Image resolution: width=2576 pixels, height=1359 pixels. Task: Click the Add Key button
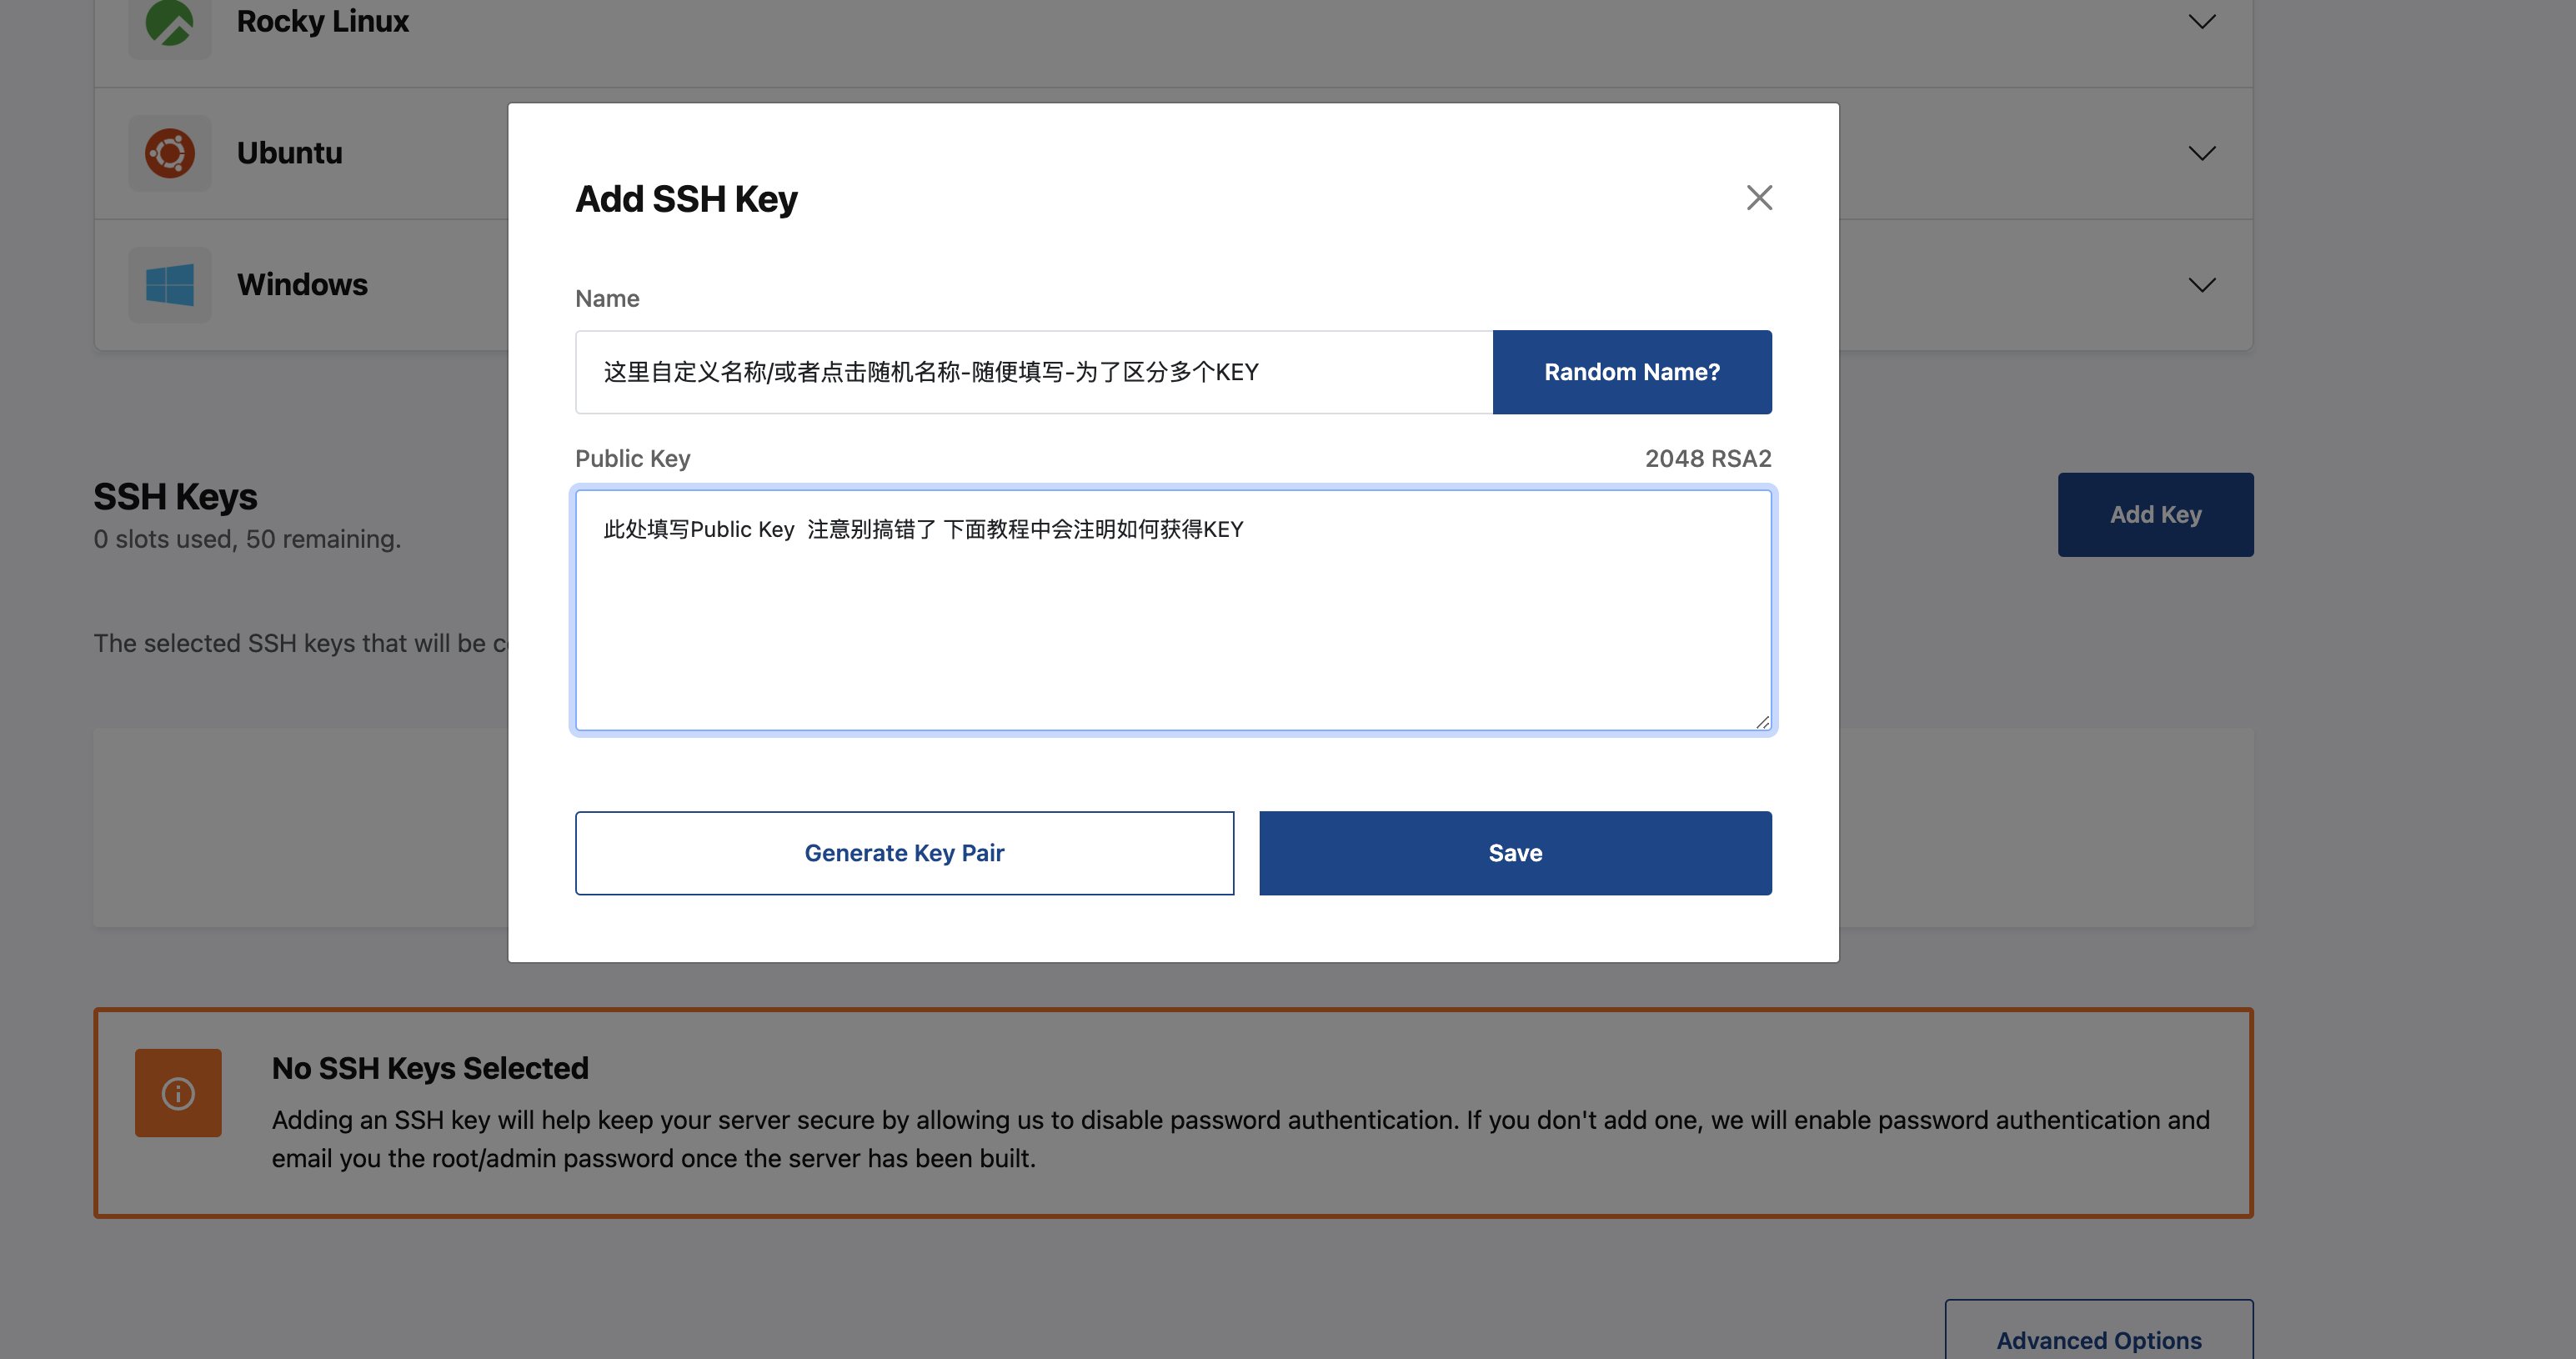2155,515
